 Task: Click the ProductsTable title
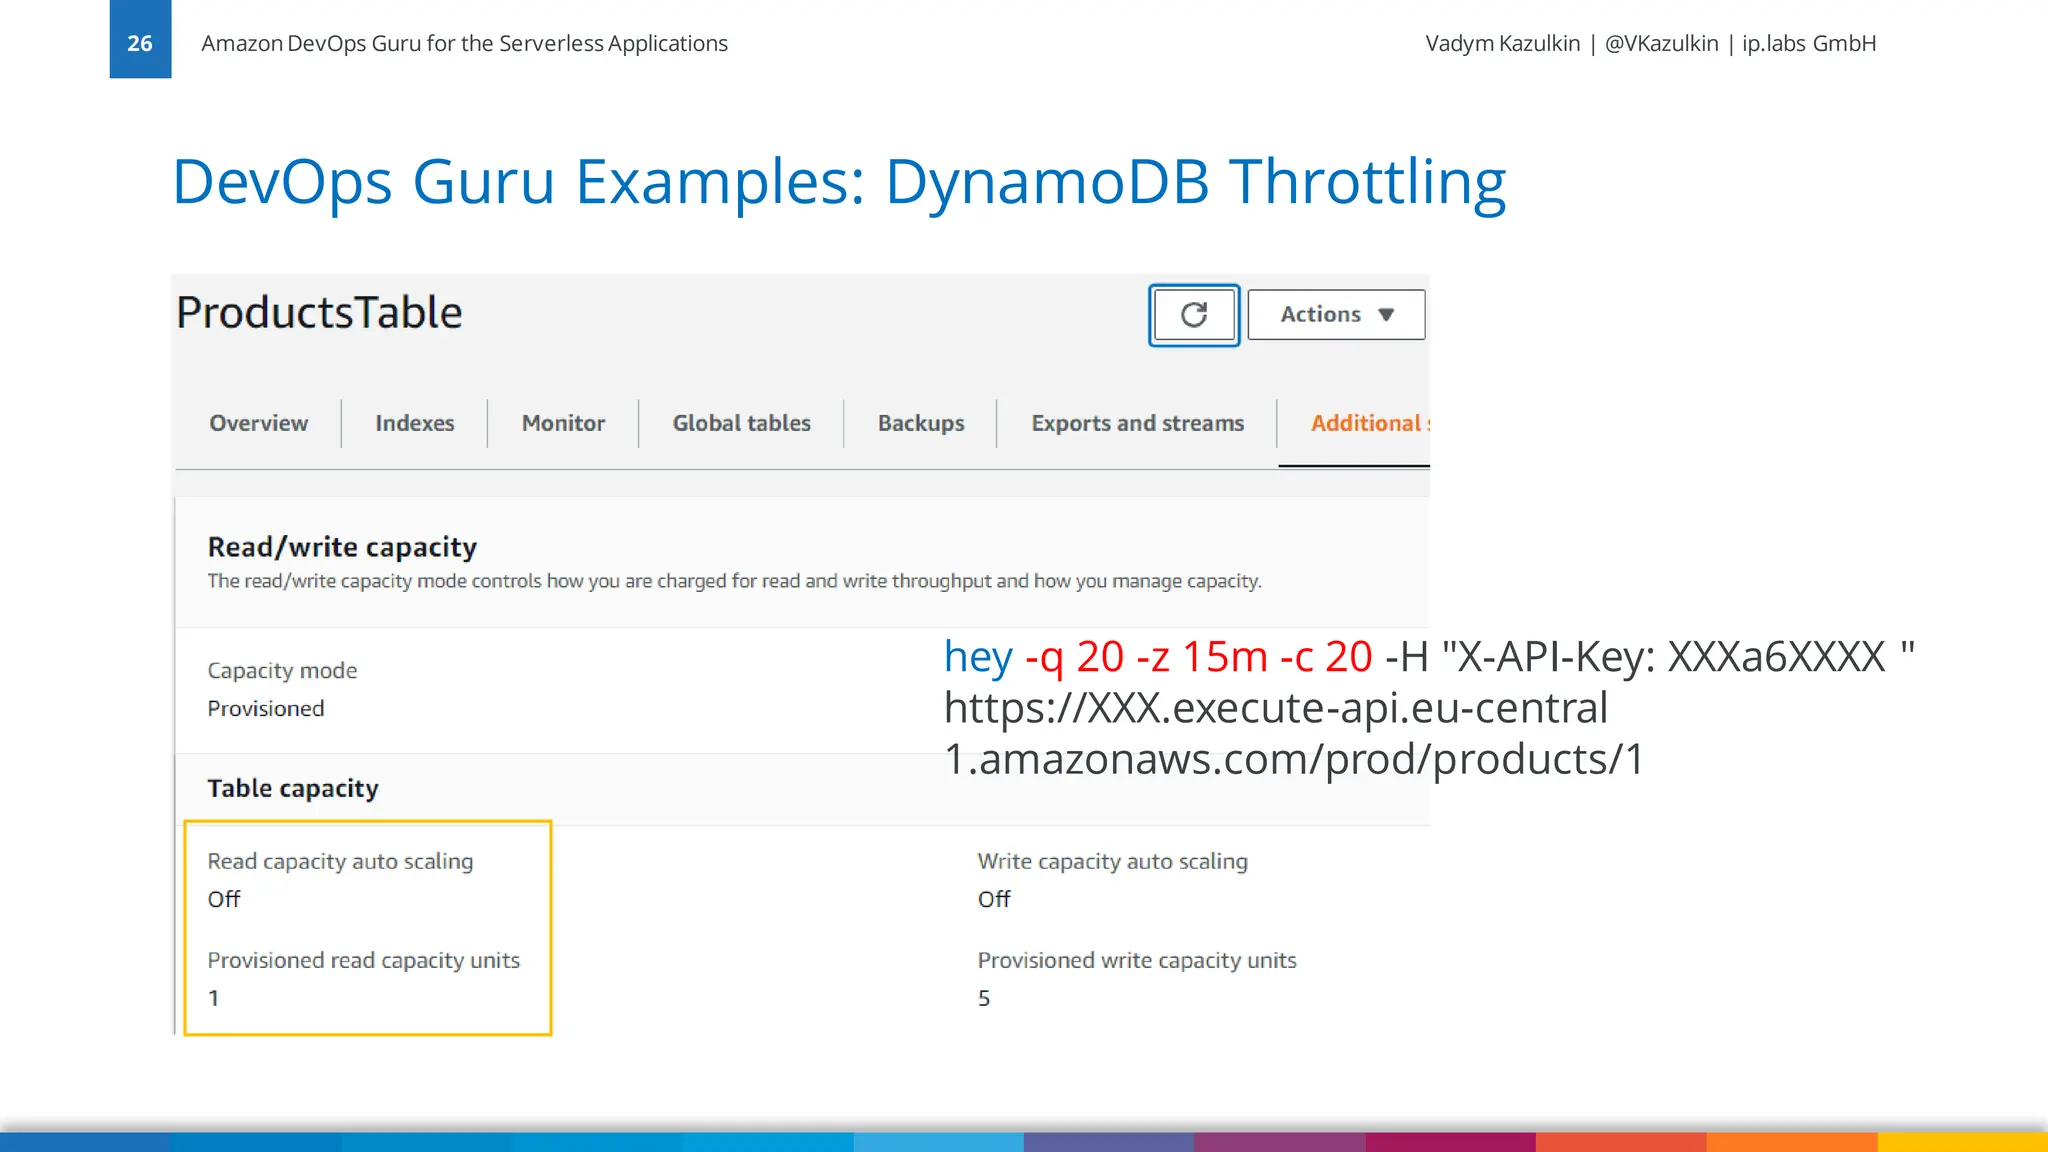coord(319,313)
